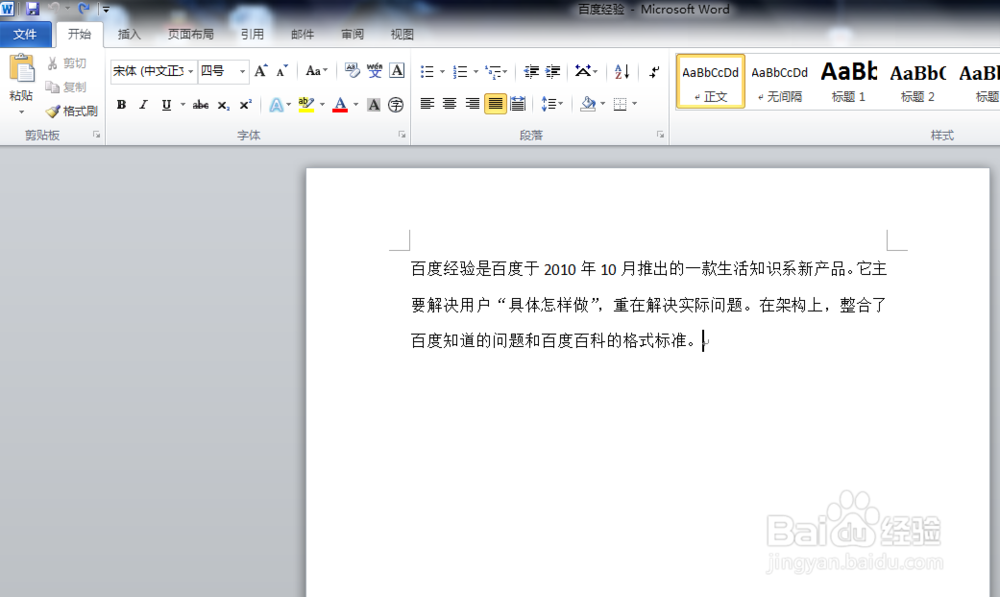
Task: Click the Align Left icon
Action: 427,103
